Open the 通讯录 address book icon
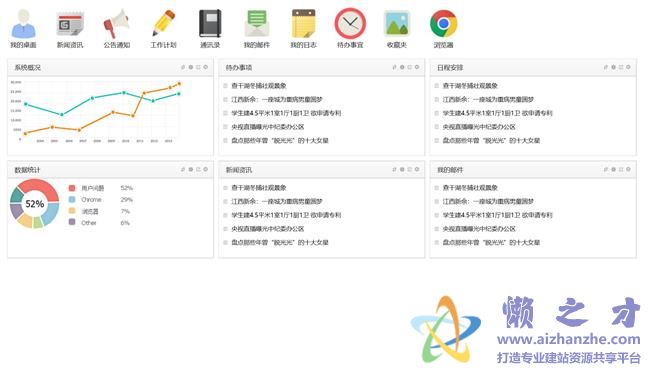650x368 pixels. pyautogui.click(x=210, y=23)
